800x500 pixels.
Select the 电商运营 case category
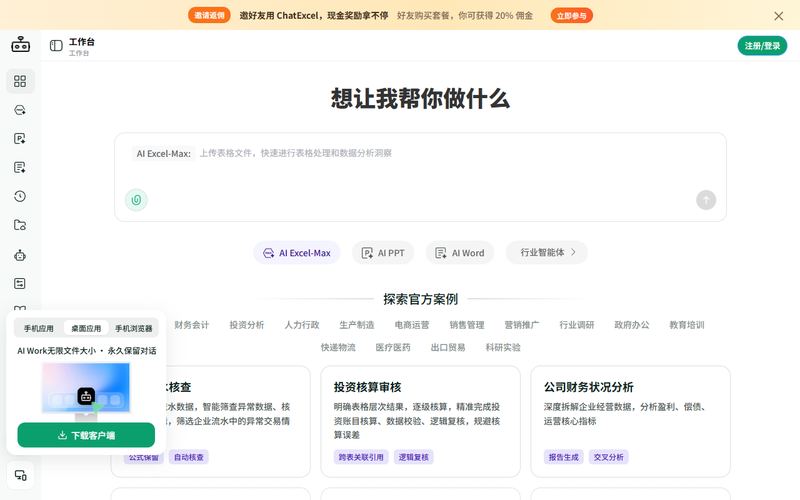(x=412, y=325)
